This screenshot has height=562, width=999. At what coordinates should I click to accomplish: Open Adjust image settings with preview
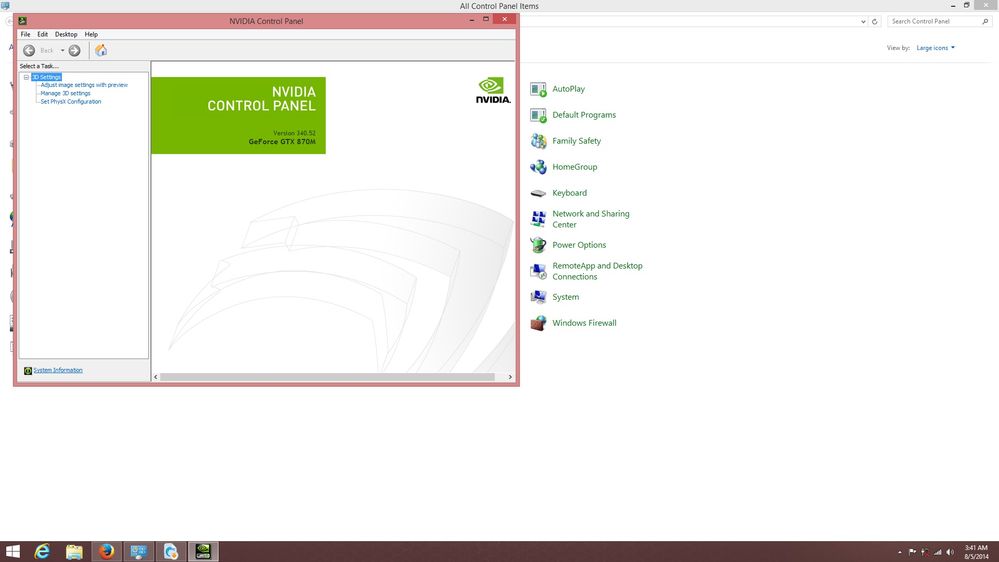pos(84,85)
